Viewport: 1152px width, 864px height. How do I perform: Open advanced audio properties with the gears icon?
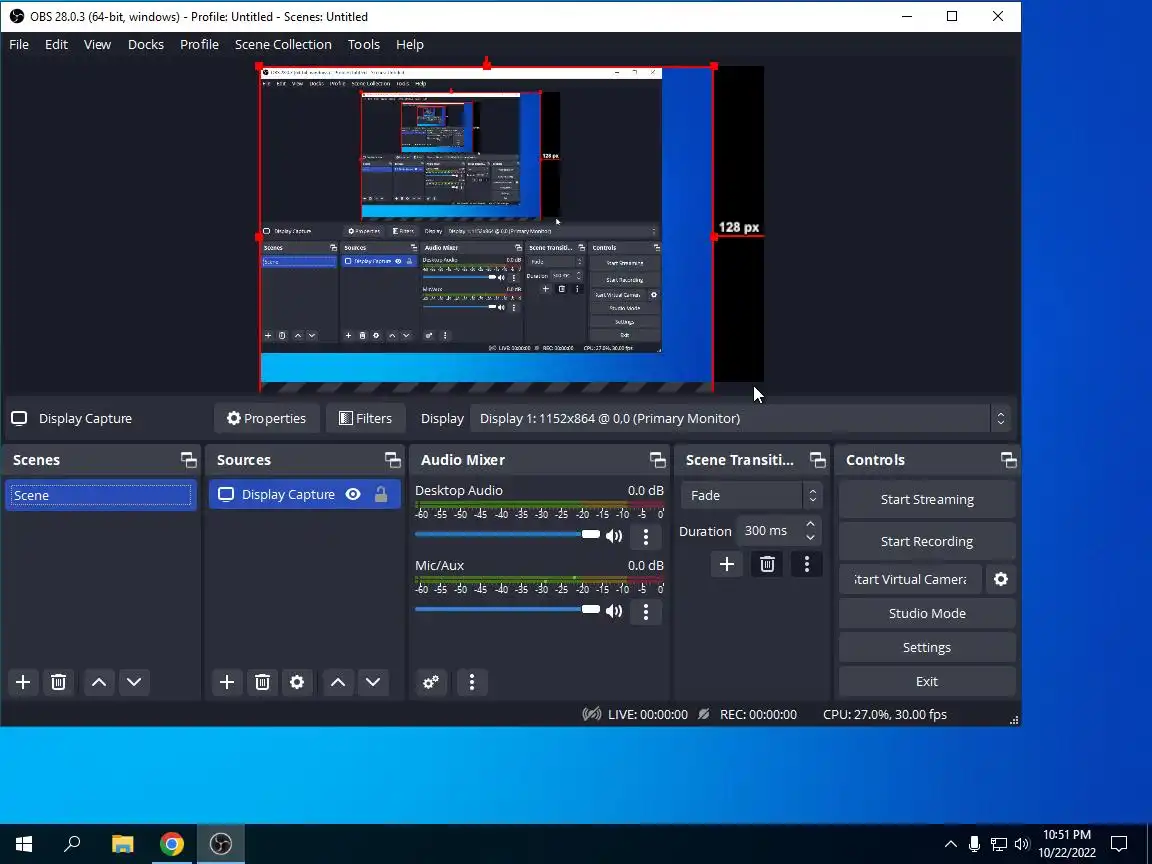point(431,682)
